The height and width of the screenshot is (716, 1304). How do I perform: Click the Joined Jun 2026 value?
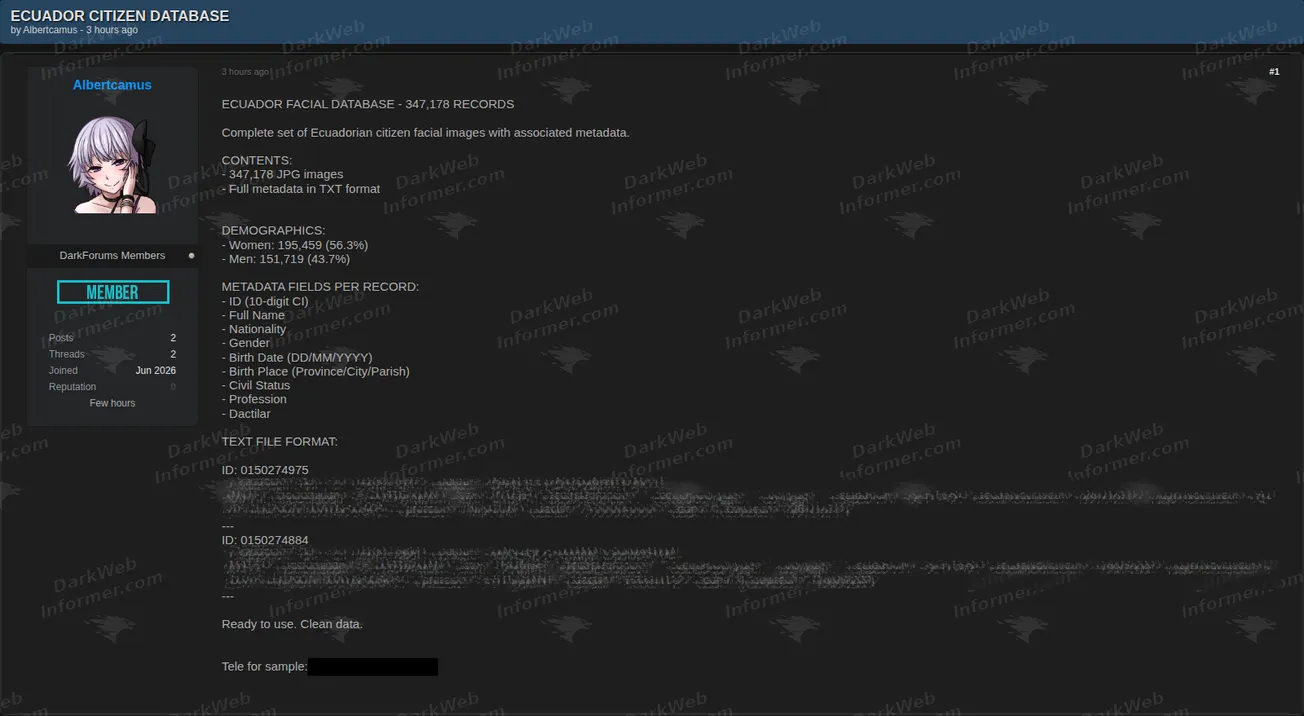156,371
